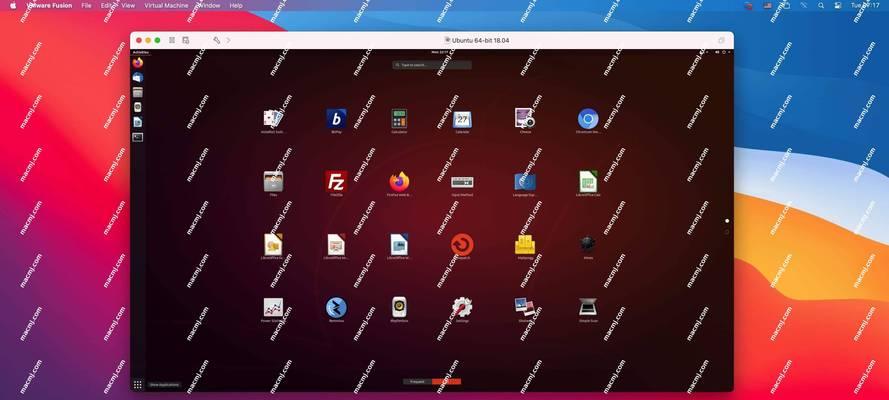Launch LibreOffice Draw
This screenshot has width=889, height=400.
coord(273,244)
